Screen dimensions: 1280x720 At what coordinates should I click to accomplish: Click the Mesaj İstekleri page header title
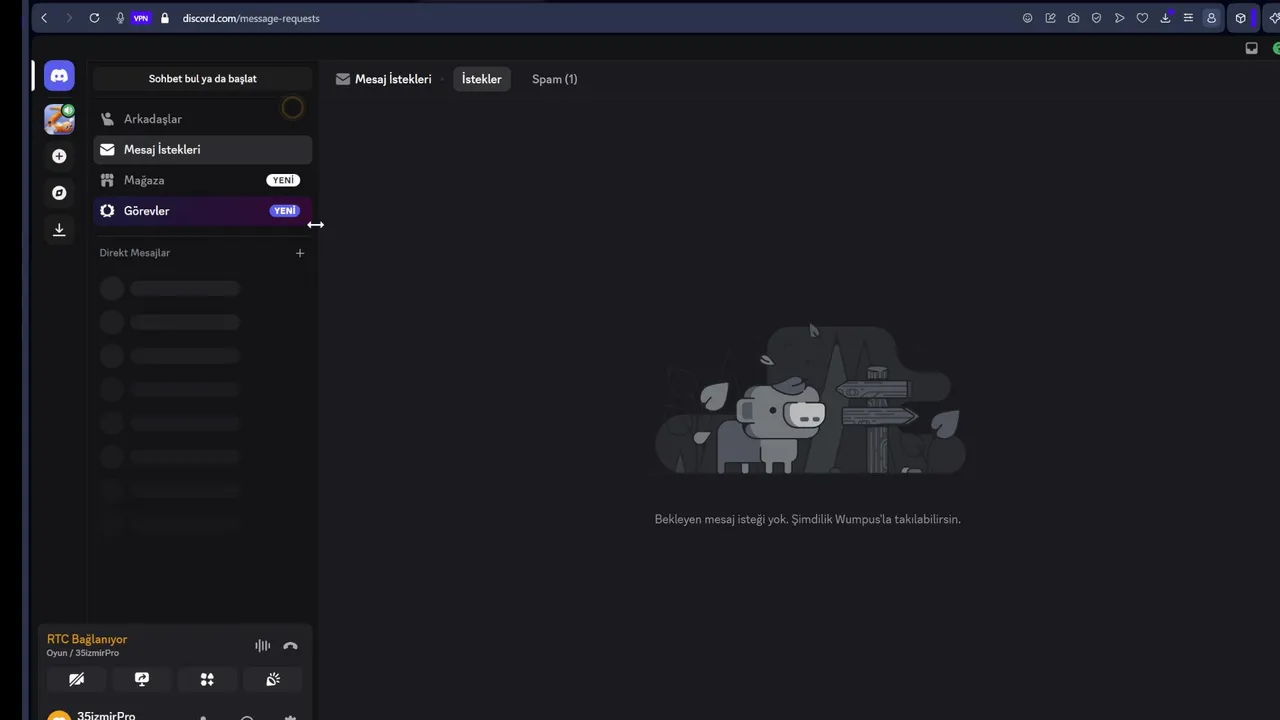point(393,79)
